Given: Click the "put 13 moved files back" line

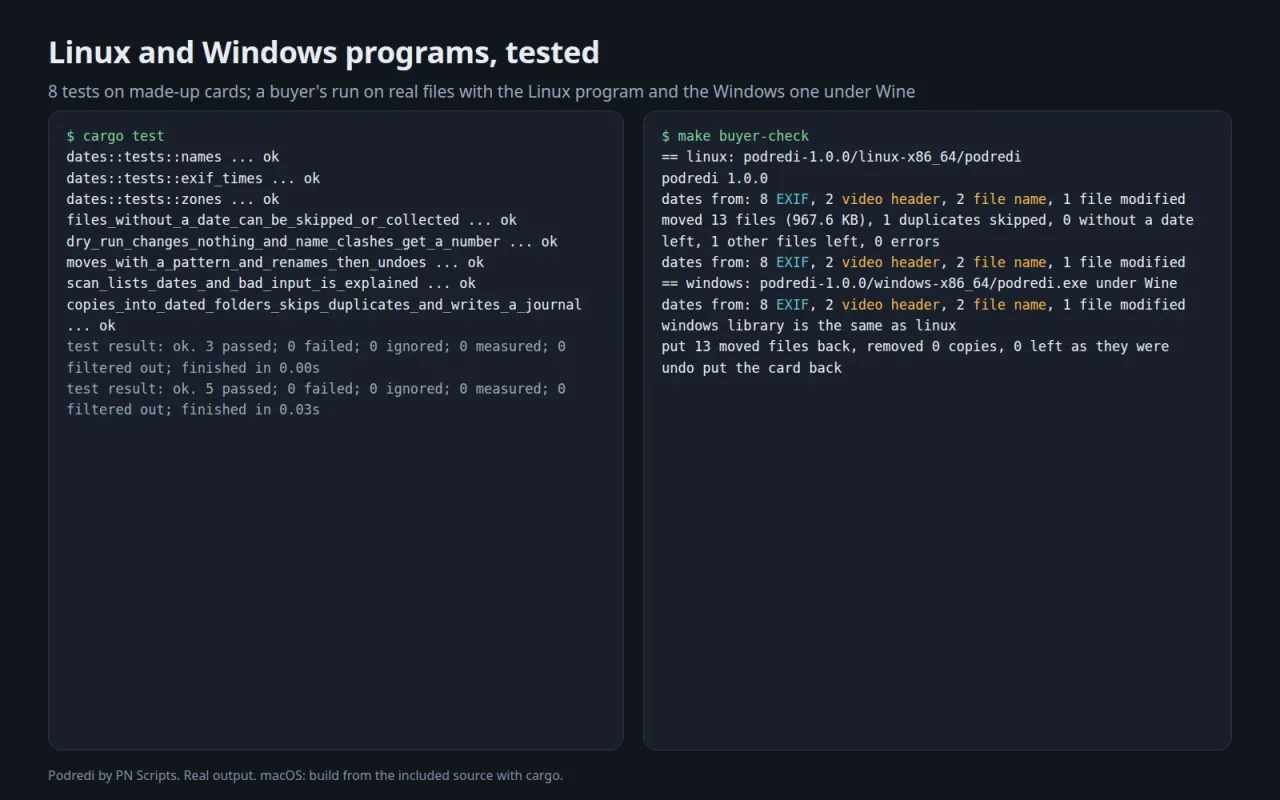Looking at the screenshot, I should coord(915,346).
